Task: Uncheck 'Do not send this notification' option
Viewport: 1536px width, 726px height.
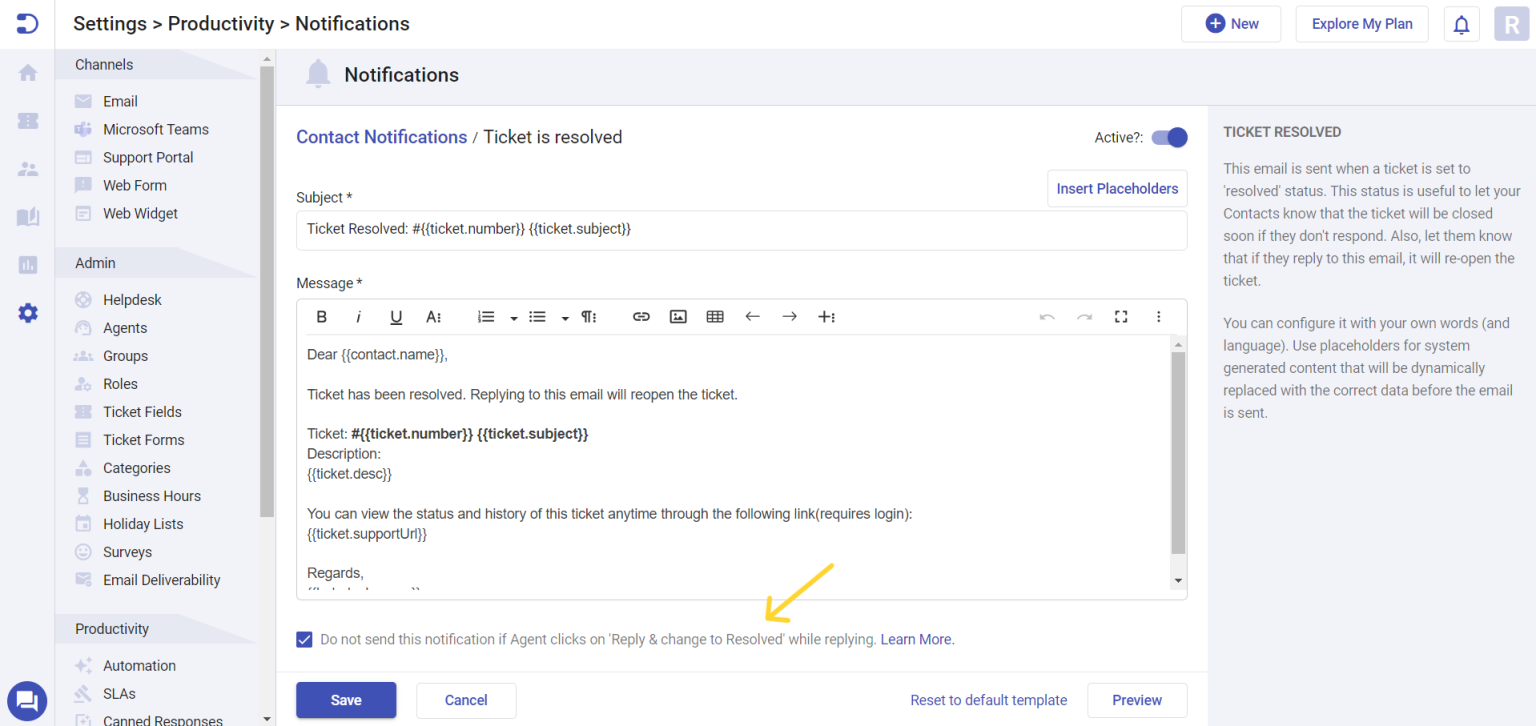Action: [x=304, y=639]
